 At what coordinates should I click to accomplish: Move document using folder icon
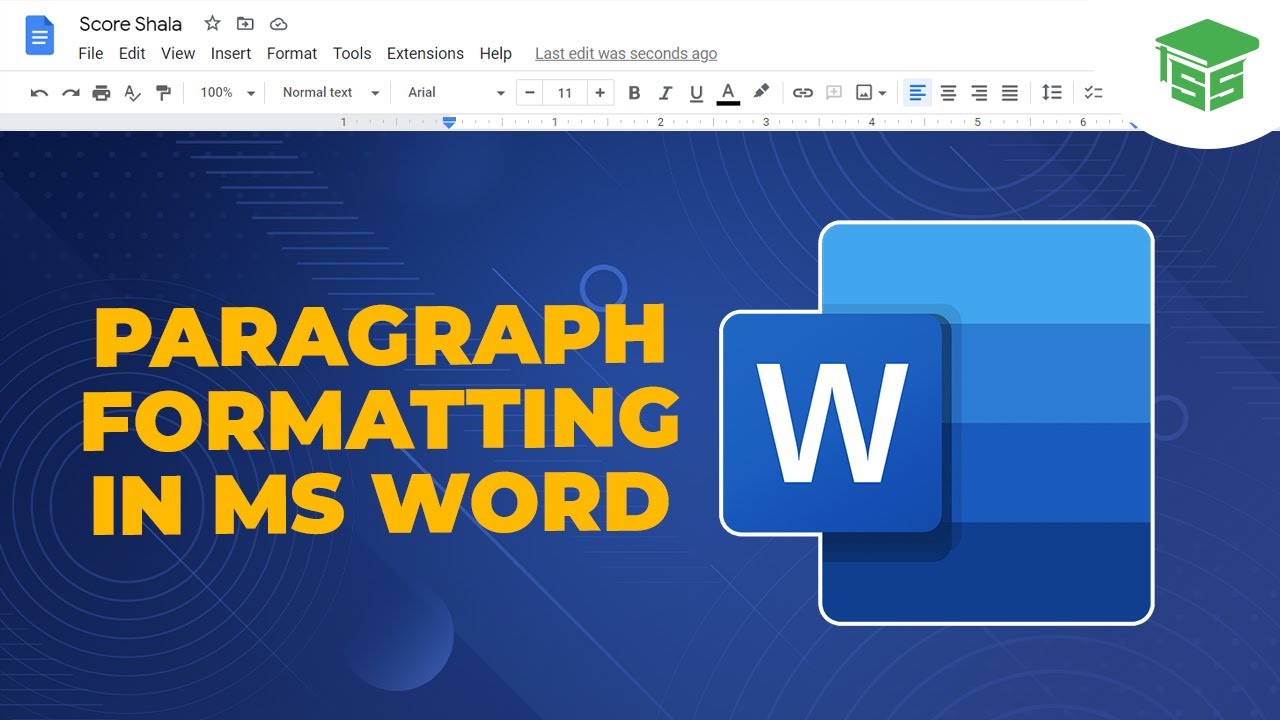[245, 24]
